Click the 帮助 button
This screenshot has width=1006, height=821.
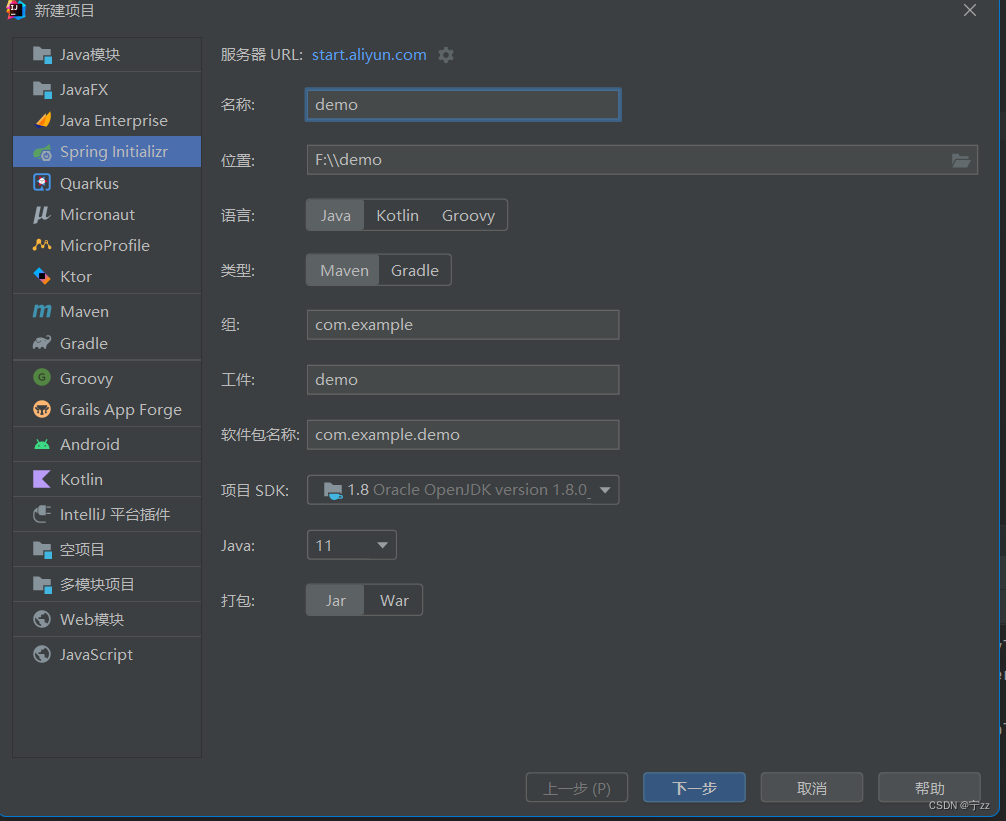pyautogui.click(x=929, y=788)
